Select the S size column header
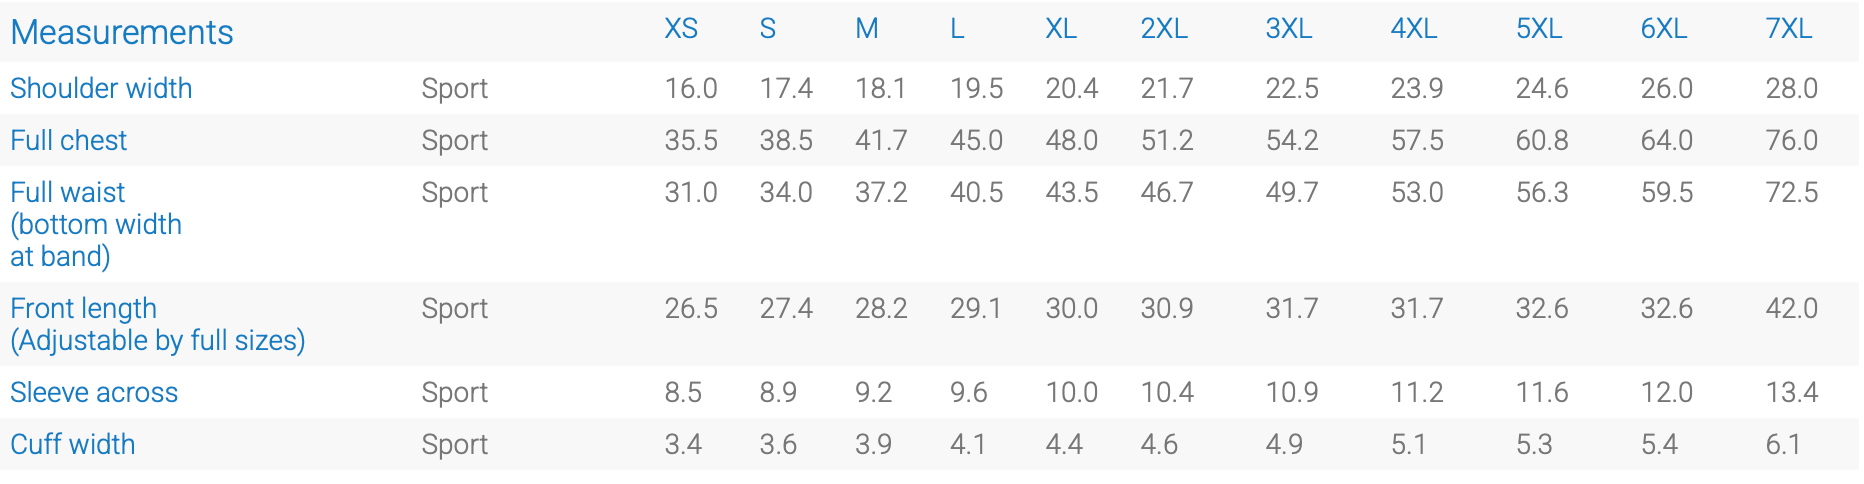1864x484 pixels. click(767, 29)
